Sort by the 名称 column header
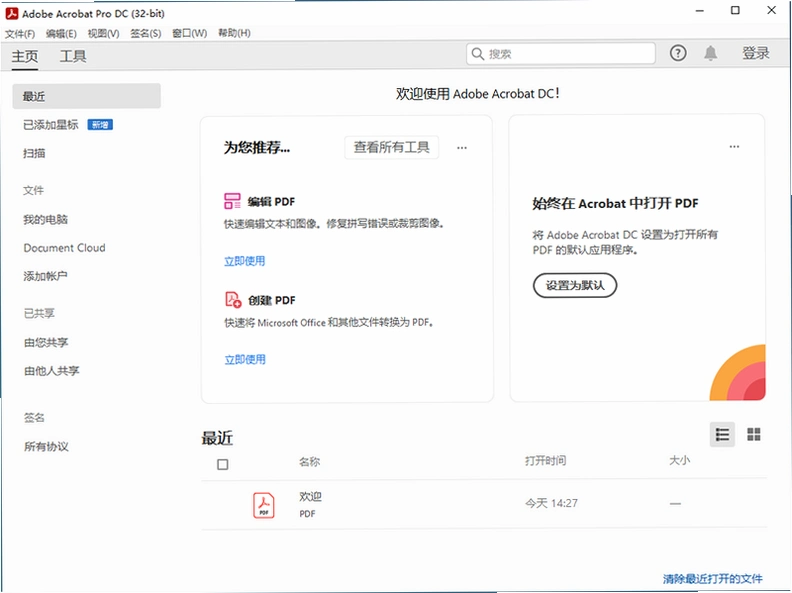The width and height of the screenshot is (792, 593). 310,462
